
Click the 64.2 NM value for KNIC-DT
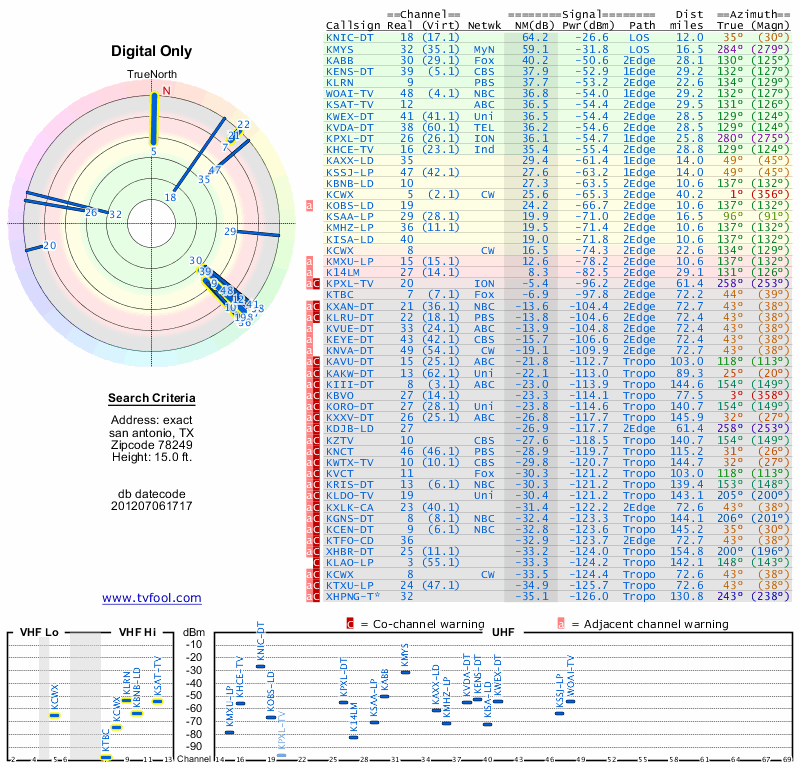535,38
